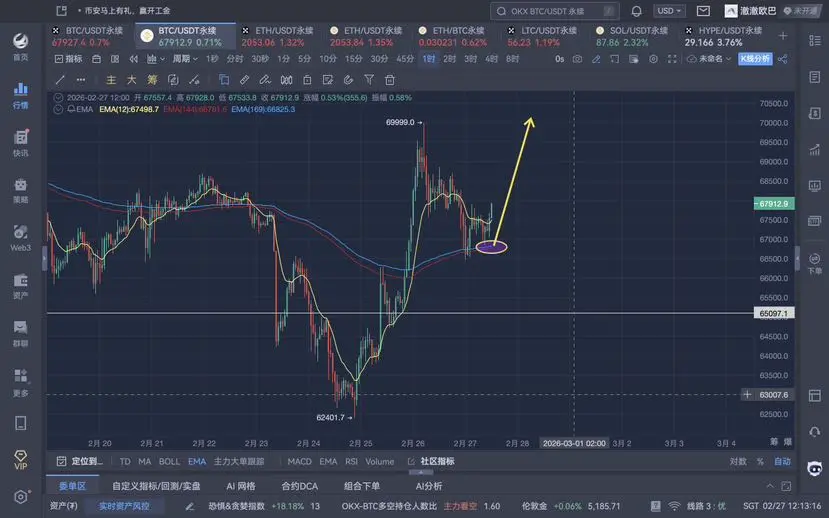Click the OKX BTC/USDT 永续 search field
The width and height of the screenshot is (829, 518).
pyautogui.click(x=554, y=11)
